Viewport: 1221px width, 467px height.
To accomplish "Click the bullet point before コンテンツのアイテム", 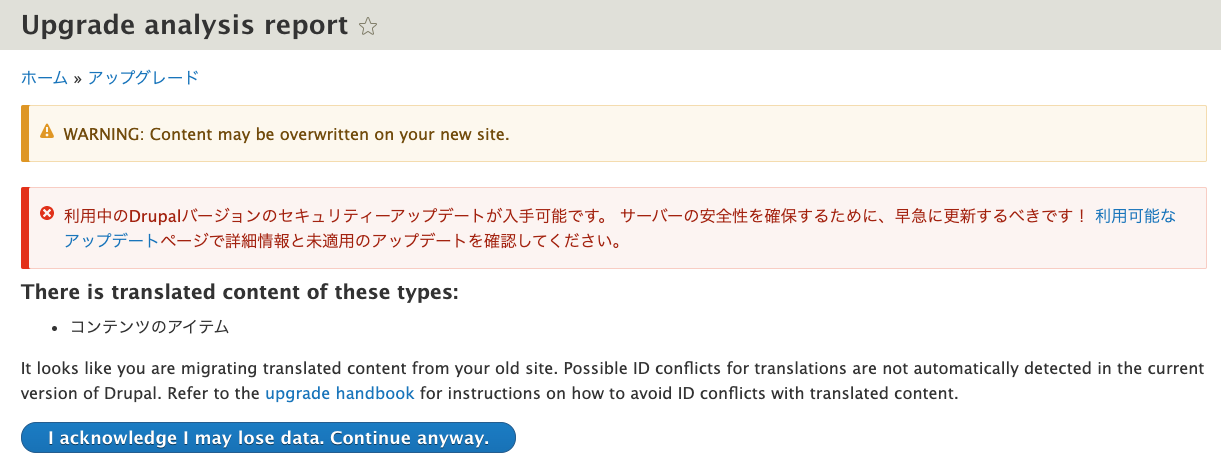I will [x=55, y=328].
